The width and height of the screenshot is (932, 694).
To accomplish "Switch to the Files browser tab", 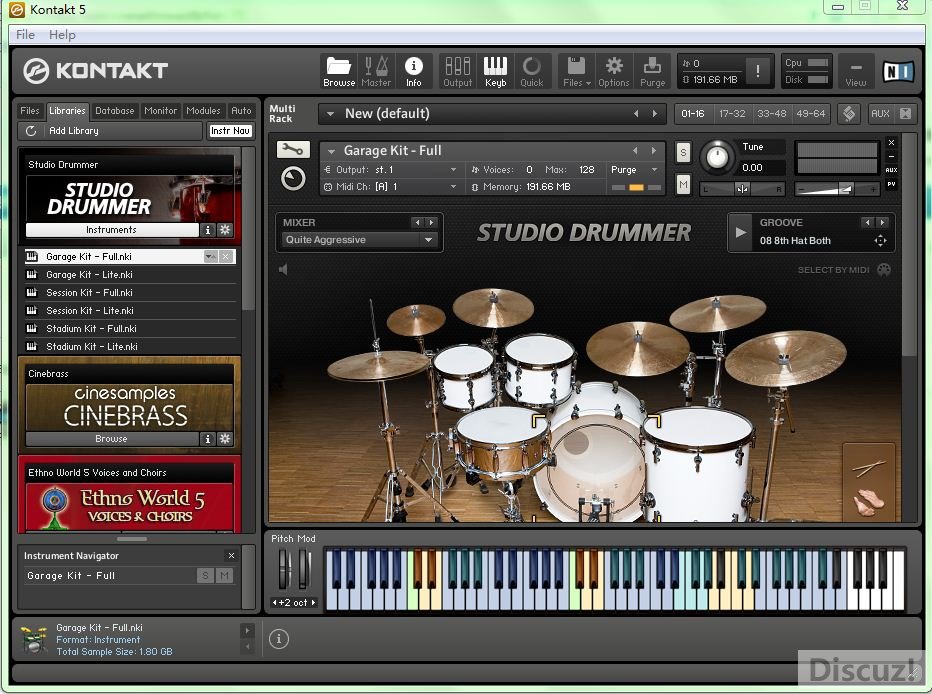I will [30, 111].
